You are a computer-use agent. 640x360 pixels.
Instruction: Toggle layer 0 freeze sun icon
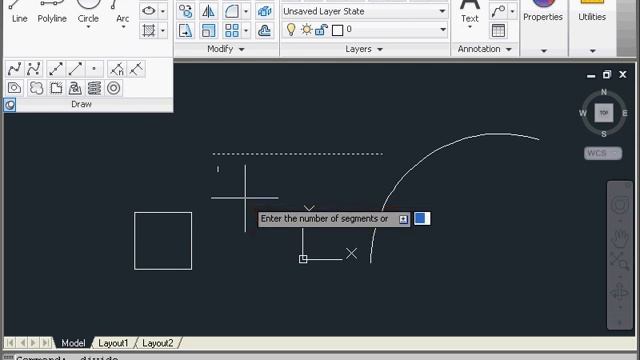pos(306,29)
